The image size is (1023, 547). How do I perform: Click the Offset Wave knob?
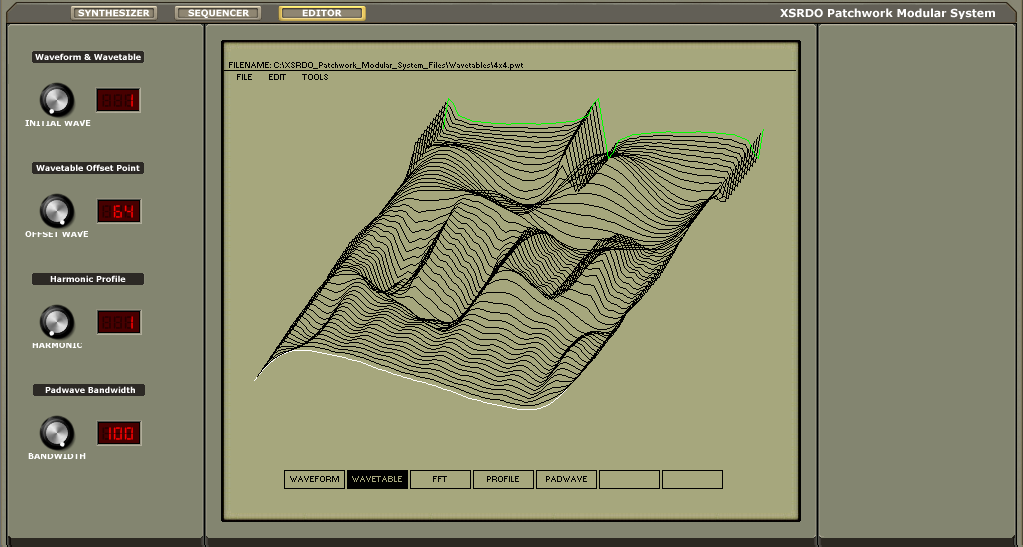coord(56,211)
